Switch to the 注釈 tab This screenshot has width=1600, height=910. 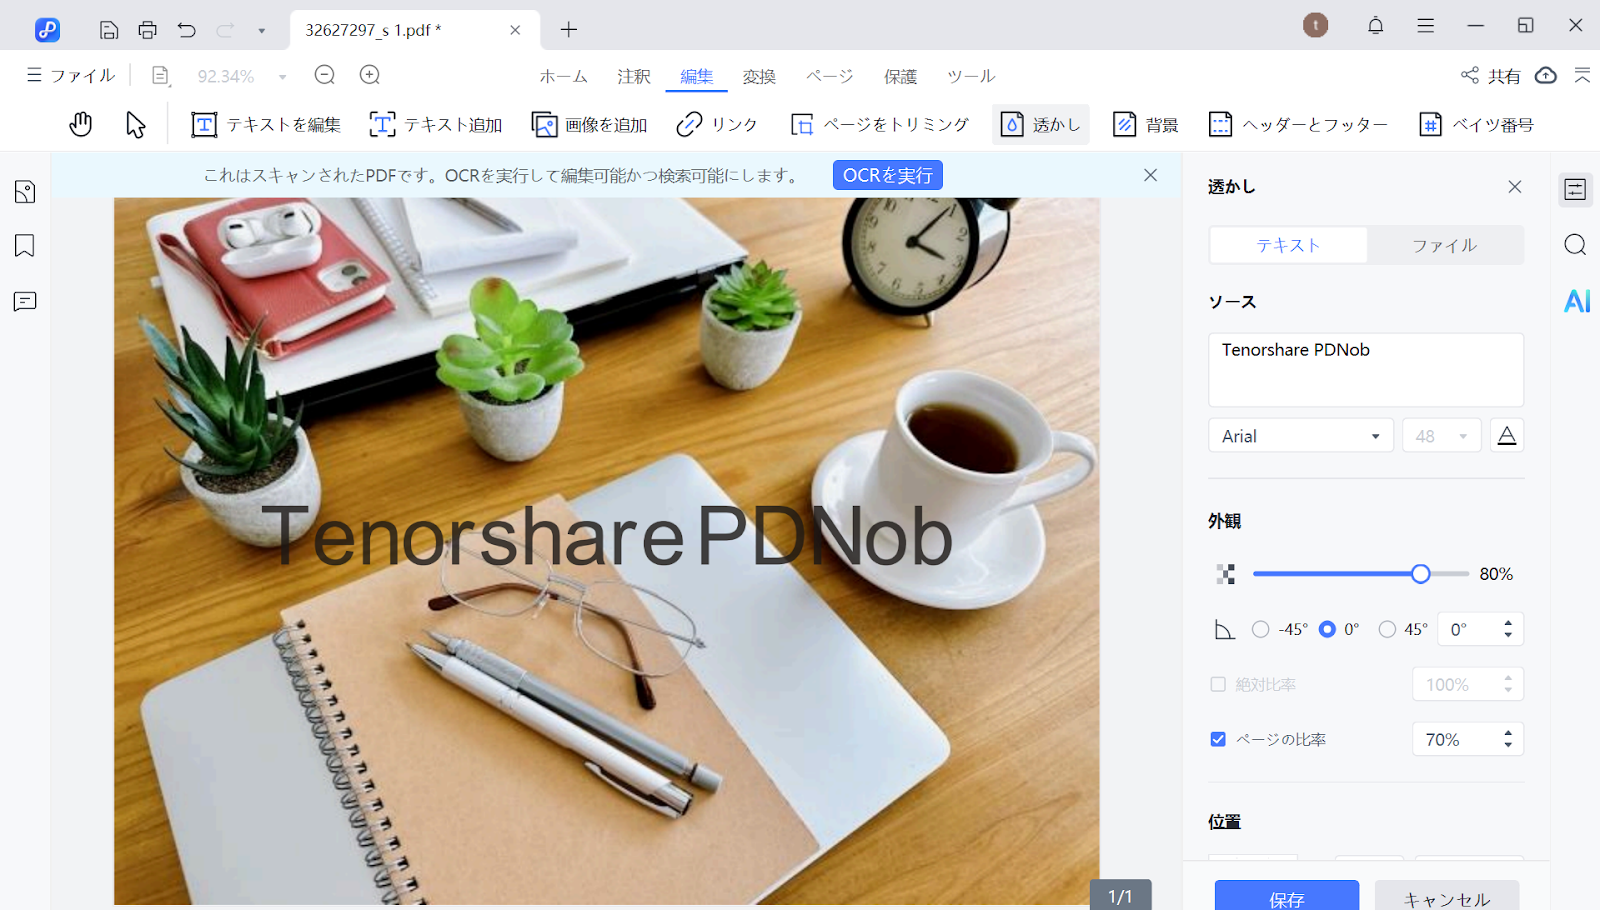(634, 76)
